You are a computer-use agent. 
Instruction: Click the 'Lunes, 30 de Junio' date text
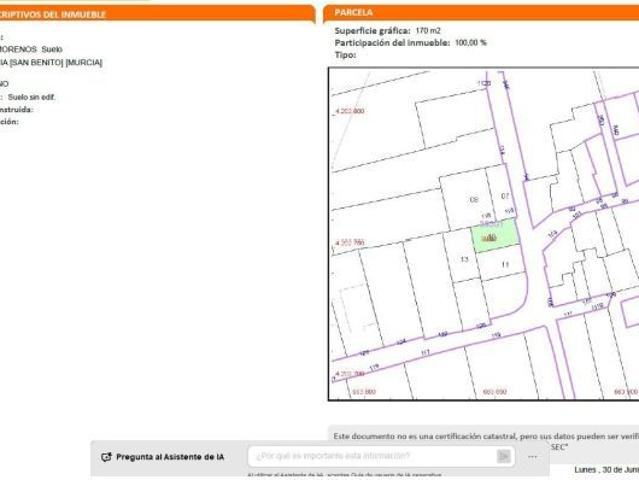coord(606,470)
